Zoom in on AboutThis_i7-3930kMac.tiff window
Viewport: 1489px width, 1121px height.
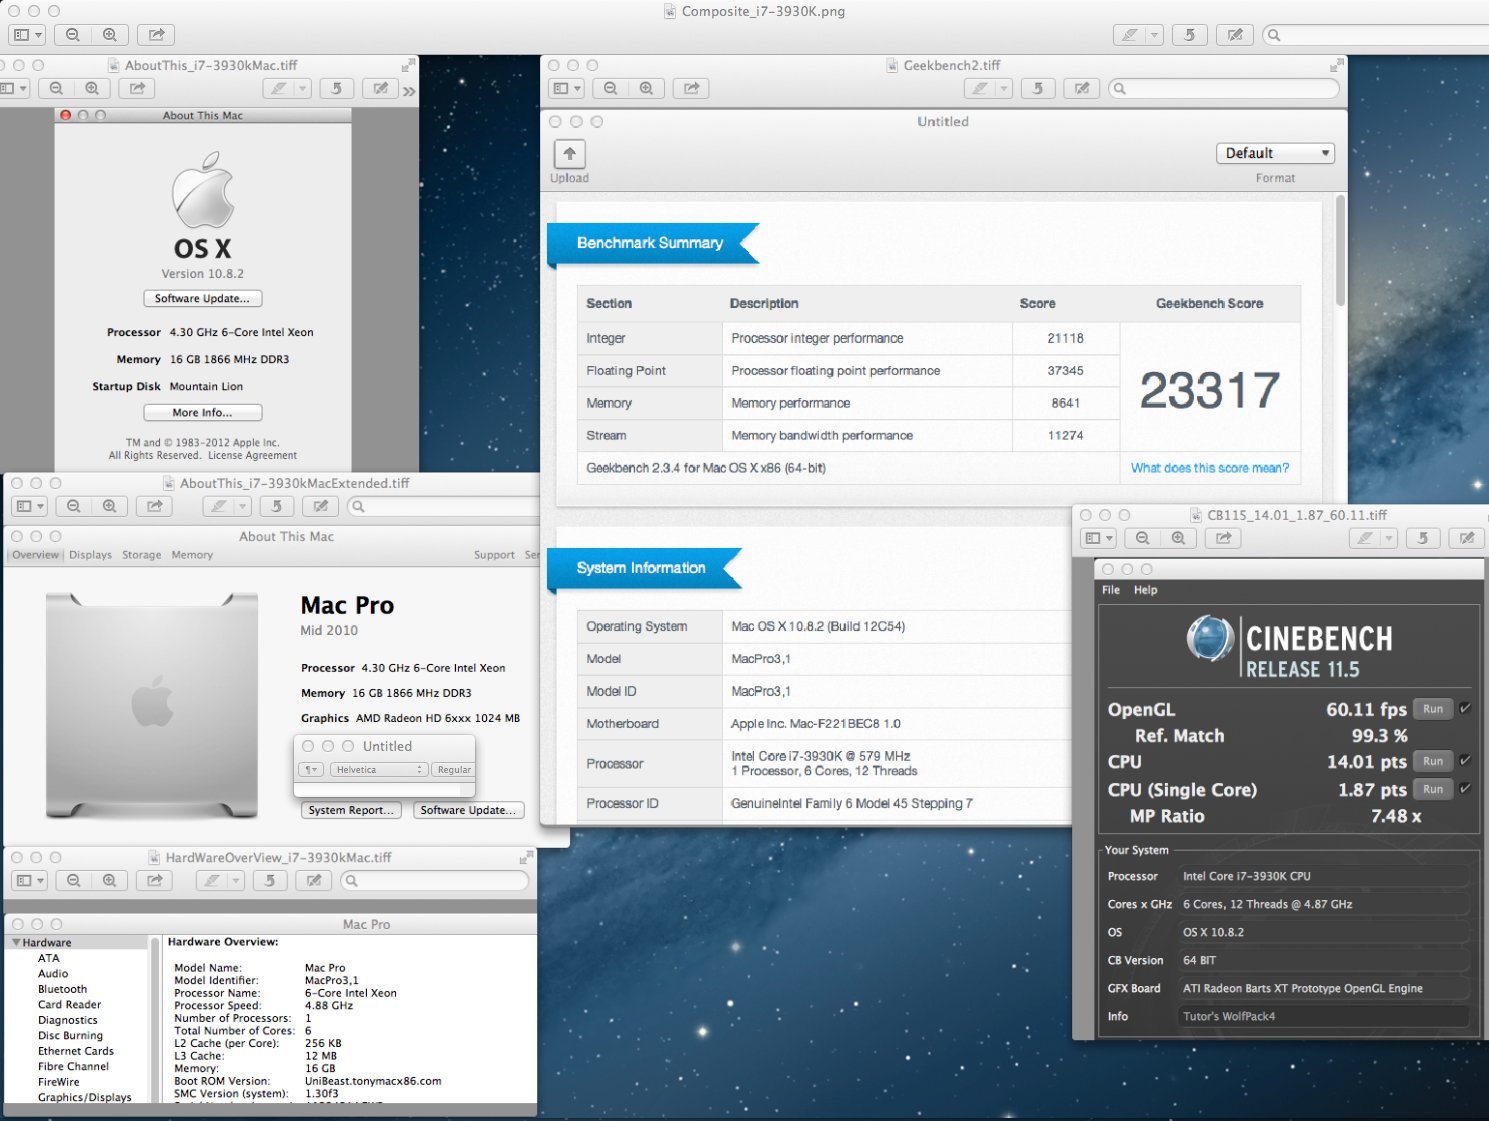click(92, 88)
